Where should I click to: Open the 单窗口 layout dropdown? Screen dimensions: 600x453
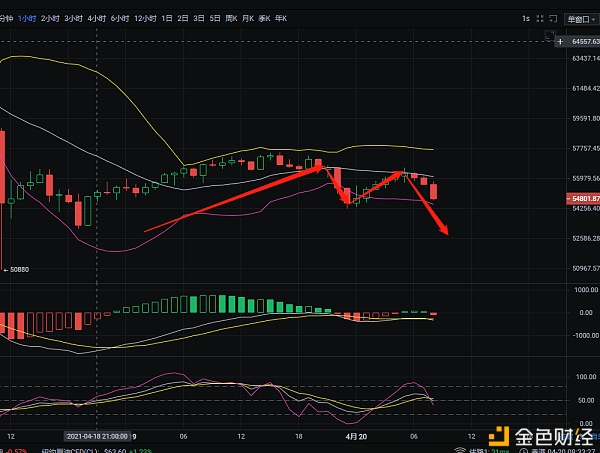coord(581,19)
